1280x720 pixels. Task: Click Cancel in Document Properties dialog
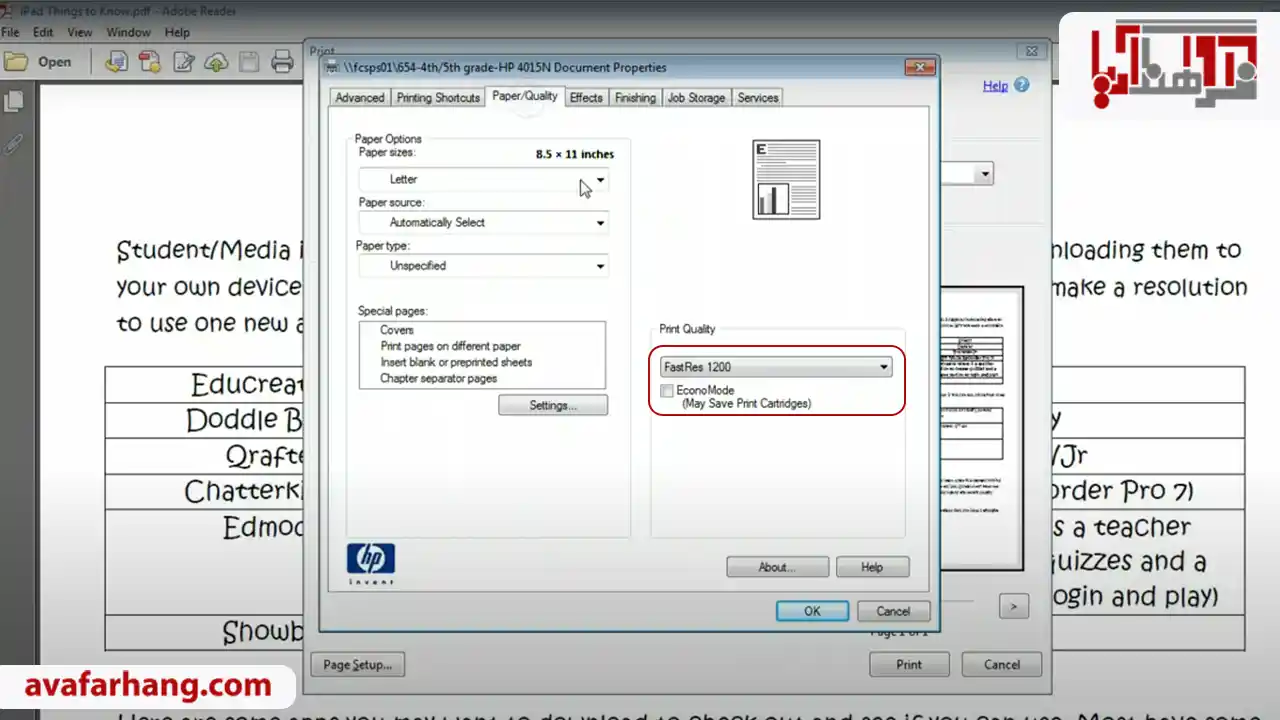(x=893, y=611)
